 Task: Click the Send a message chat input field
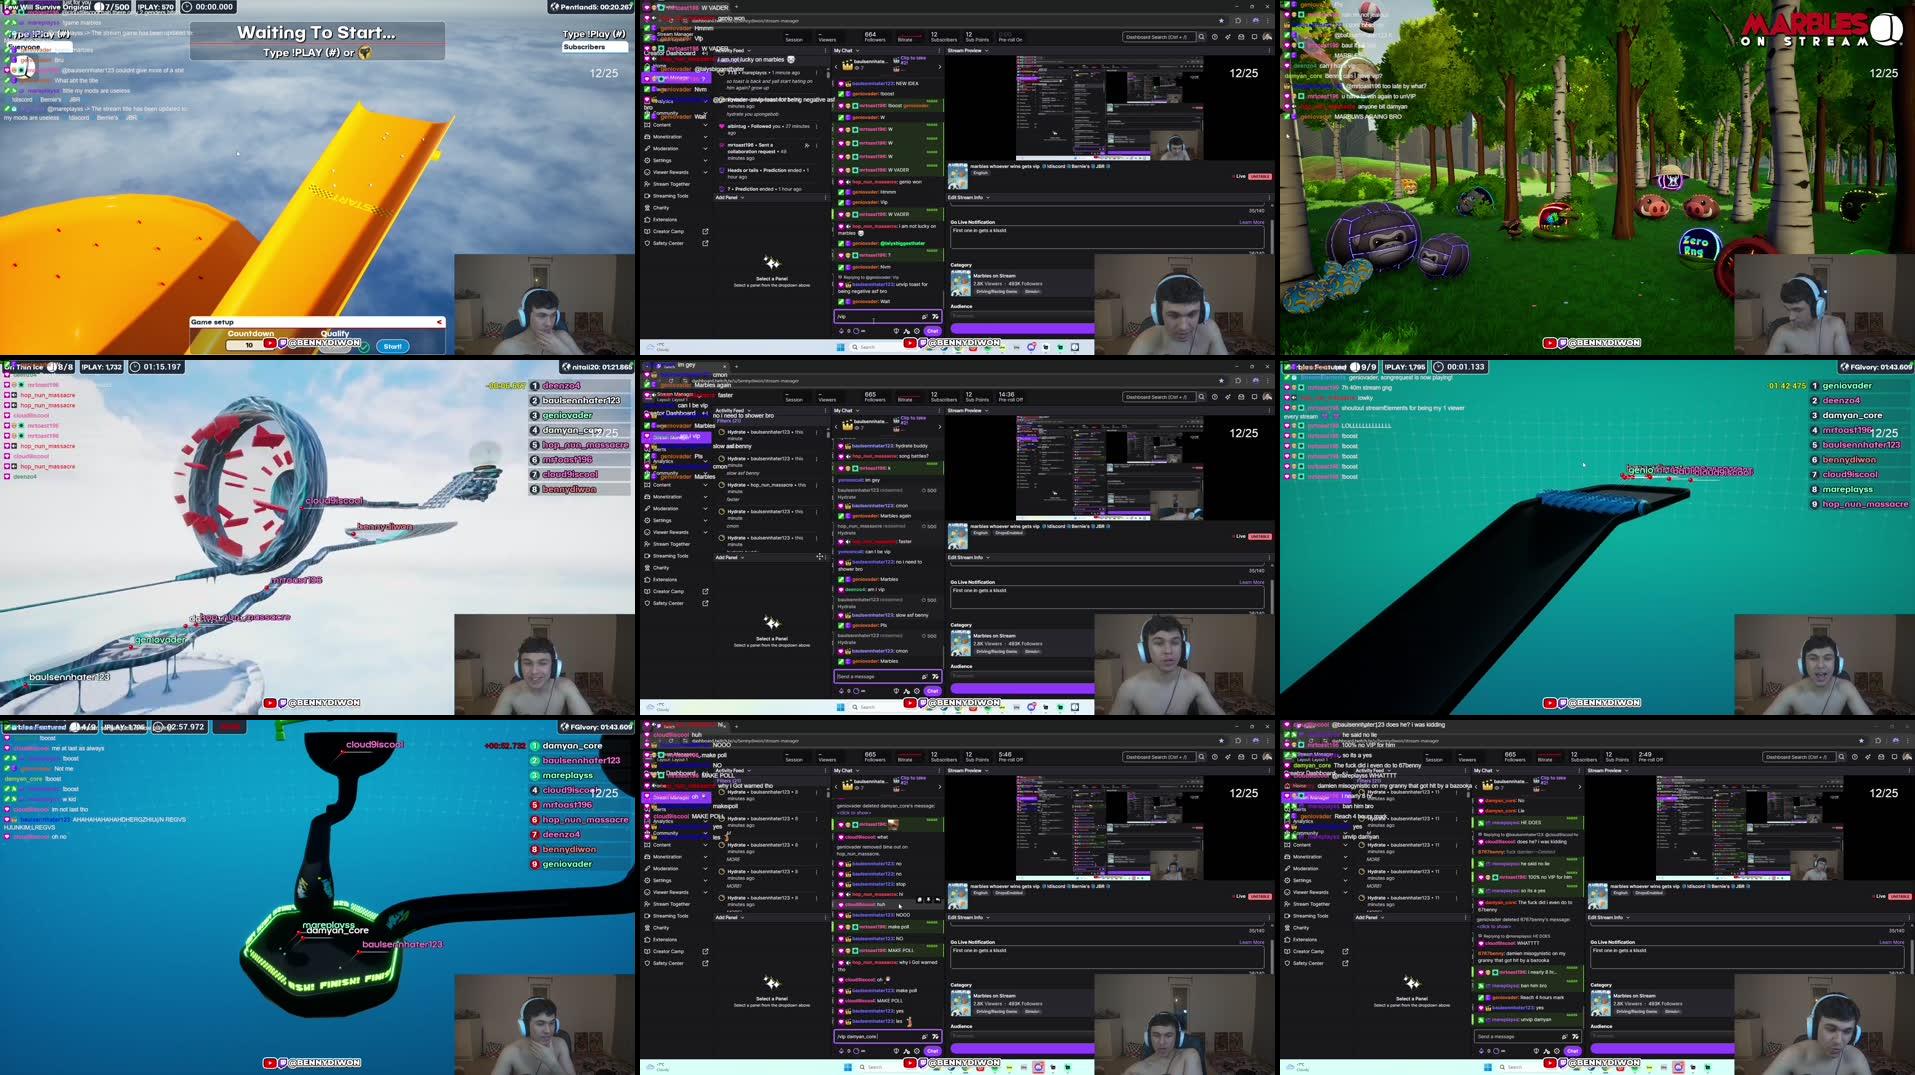(x=880, y=676)
